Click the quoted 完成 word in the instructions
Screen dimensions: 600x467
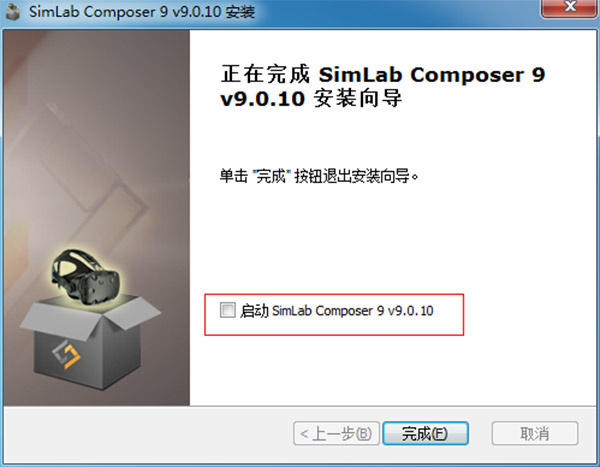(x=271, y=176)
